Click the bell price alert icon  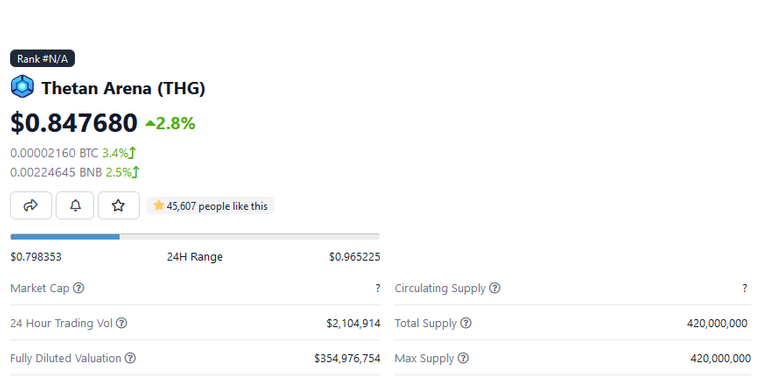pos(75,206)
